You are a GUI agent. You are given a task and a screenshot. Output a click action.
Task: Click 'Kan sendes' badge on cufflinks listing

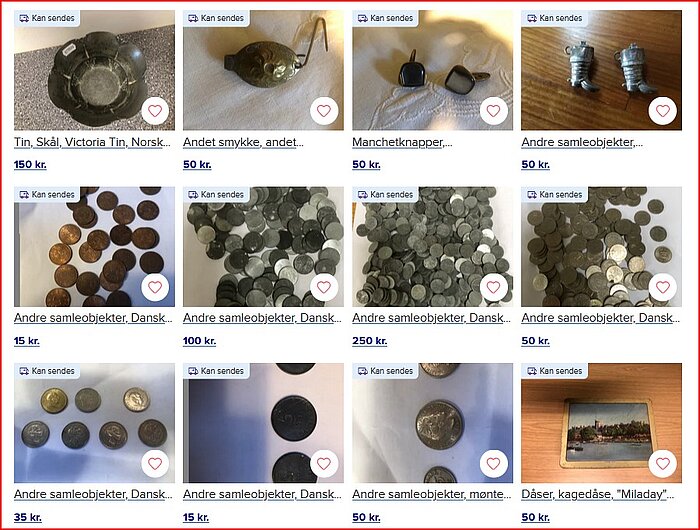(x=386, y=18)
